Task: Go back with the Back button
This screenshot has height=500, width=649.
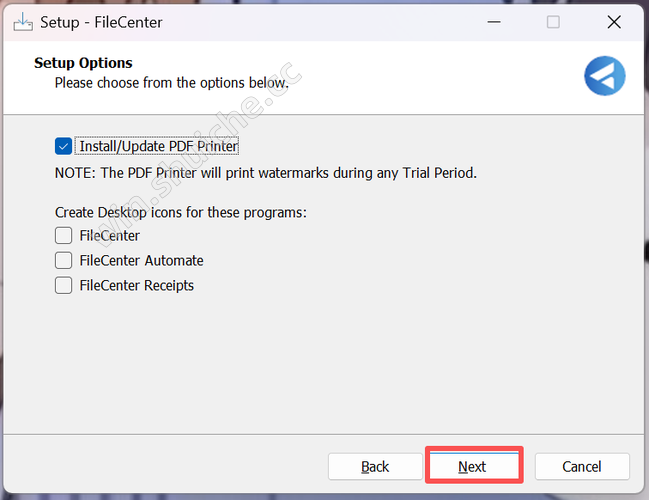Action: pyautogui.click(x=375, y=466)
